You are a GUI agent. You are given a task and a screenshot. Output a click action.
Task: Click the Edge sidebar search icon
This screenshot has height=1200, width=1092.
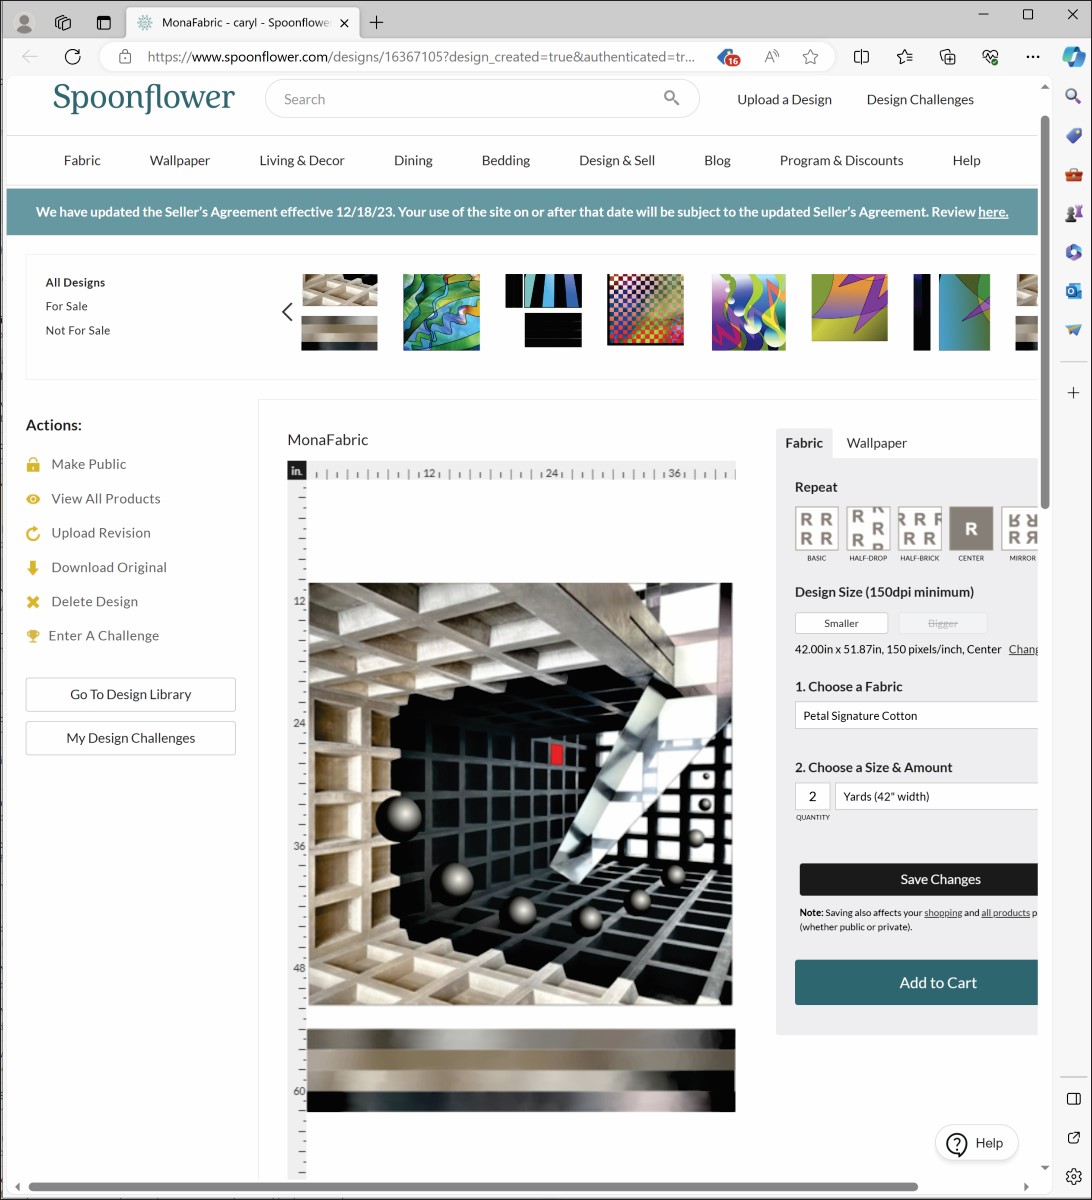[1073, 96]
